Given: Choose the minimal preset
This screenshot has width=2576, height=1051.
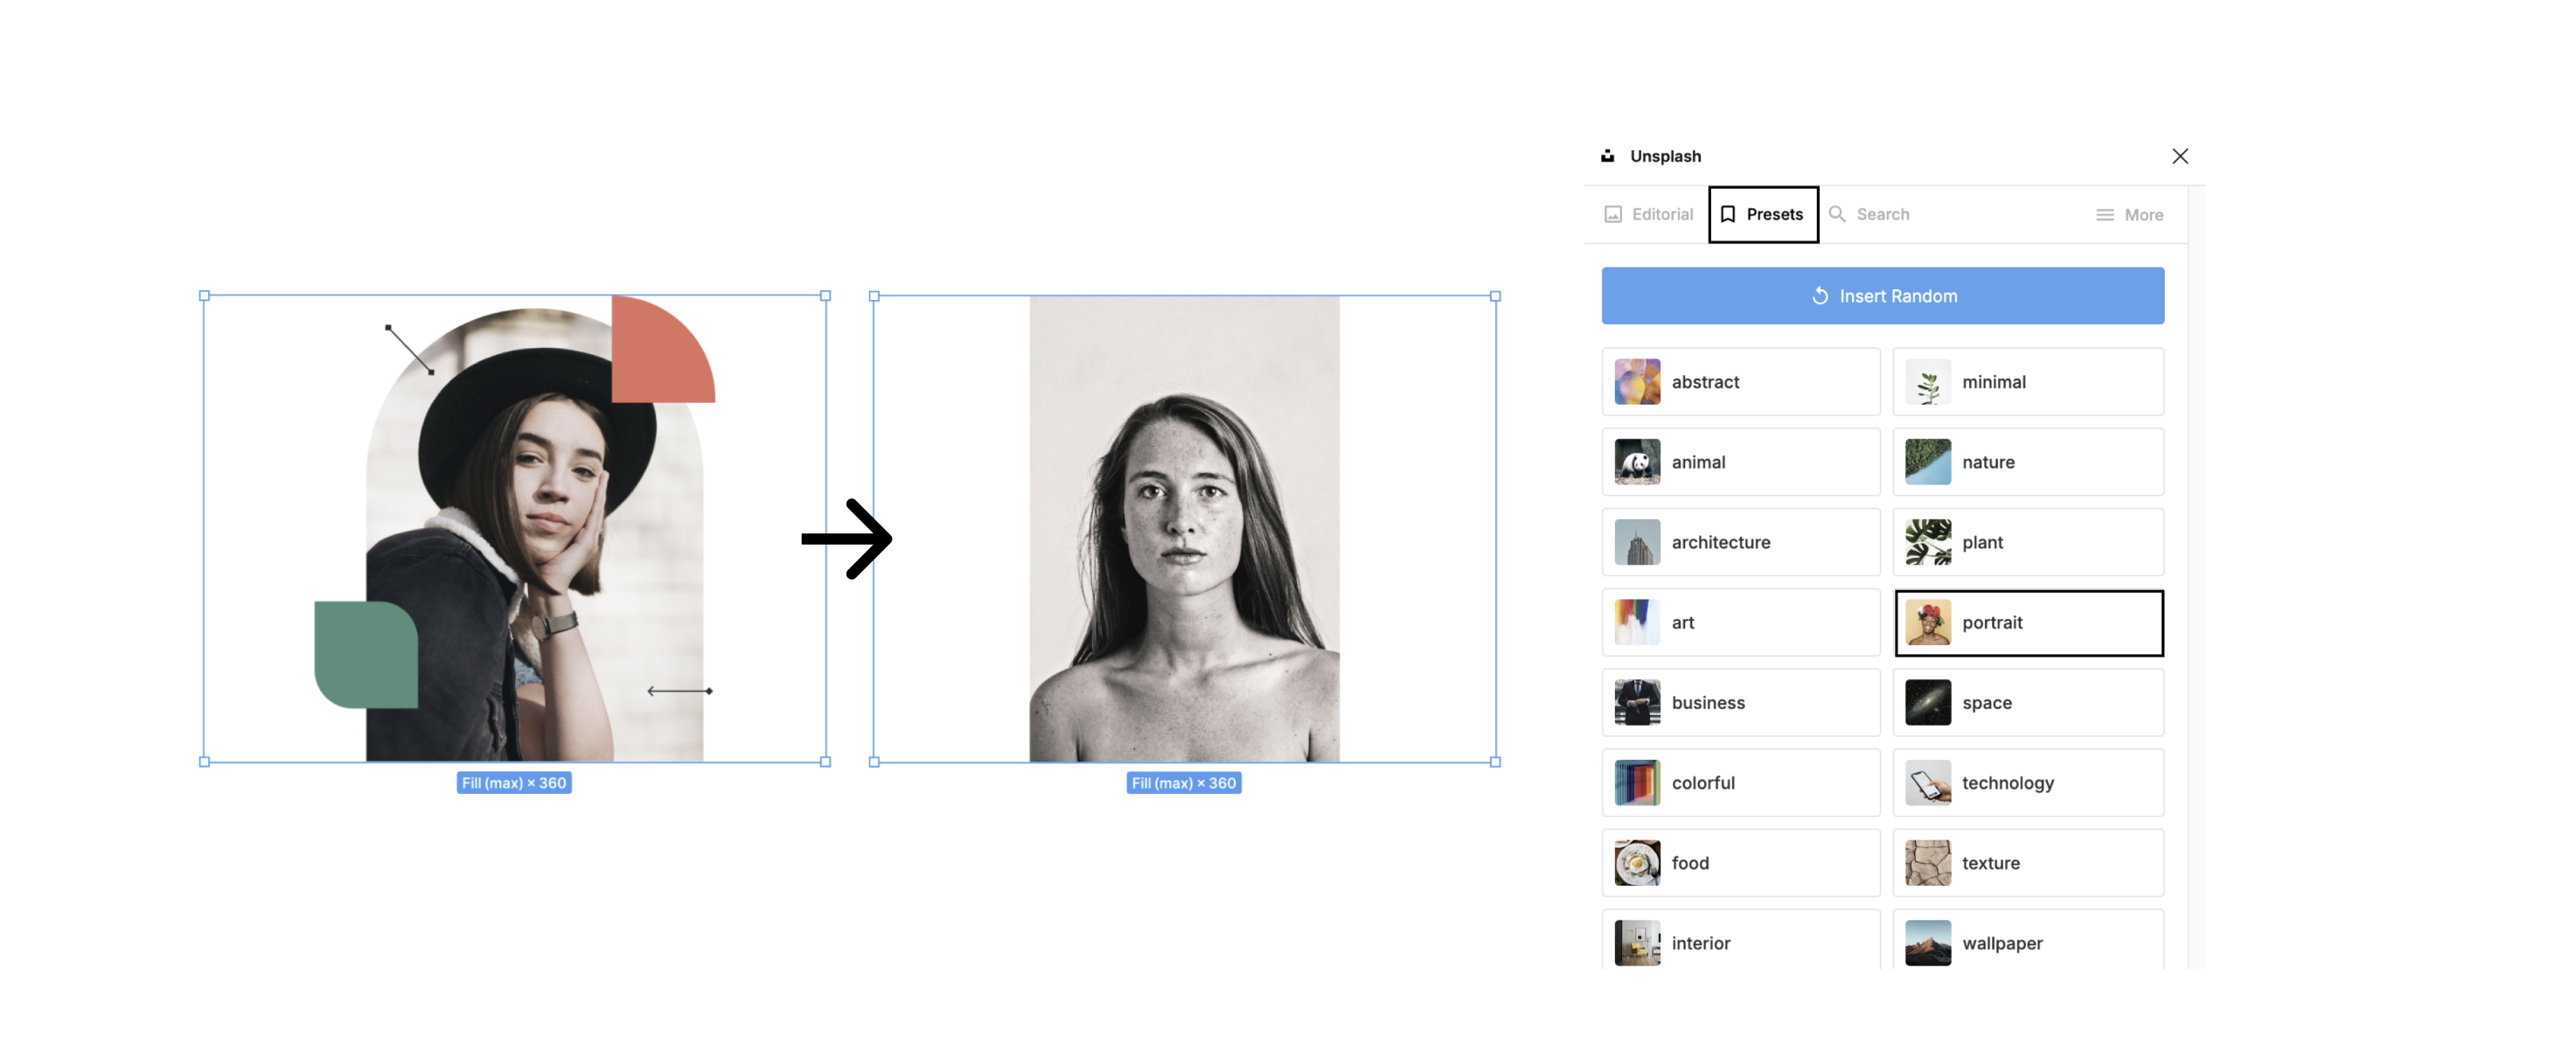Looking at the screenshot, I should click(2028, 382).
